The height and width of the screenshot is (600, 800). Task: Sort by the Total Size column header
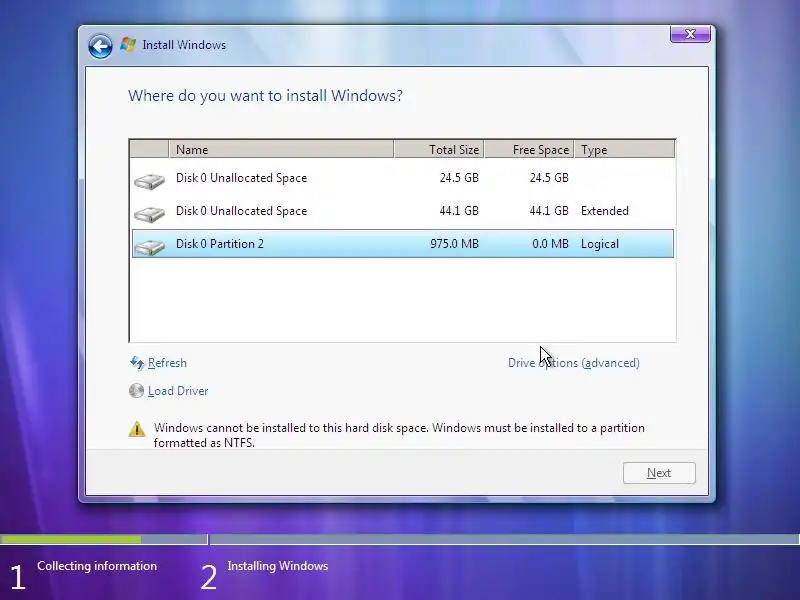439,149
